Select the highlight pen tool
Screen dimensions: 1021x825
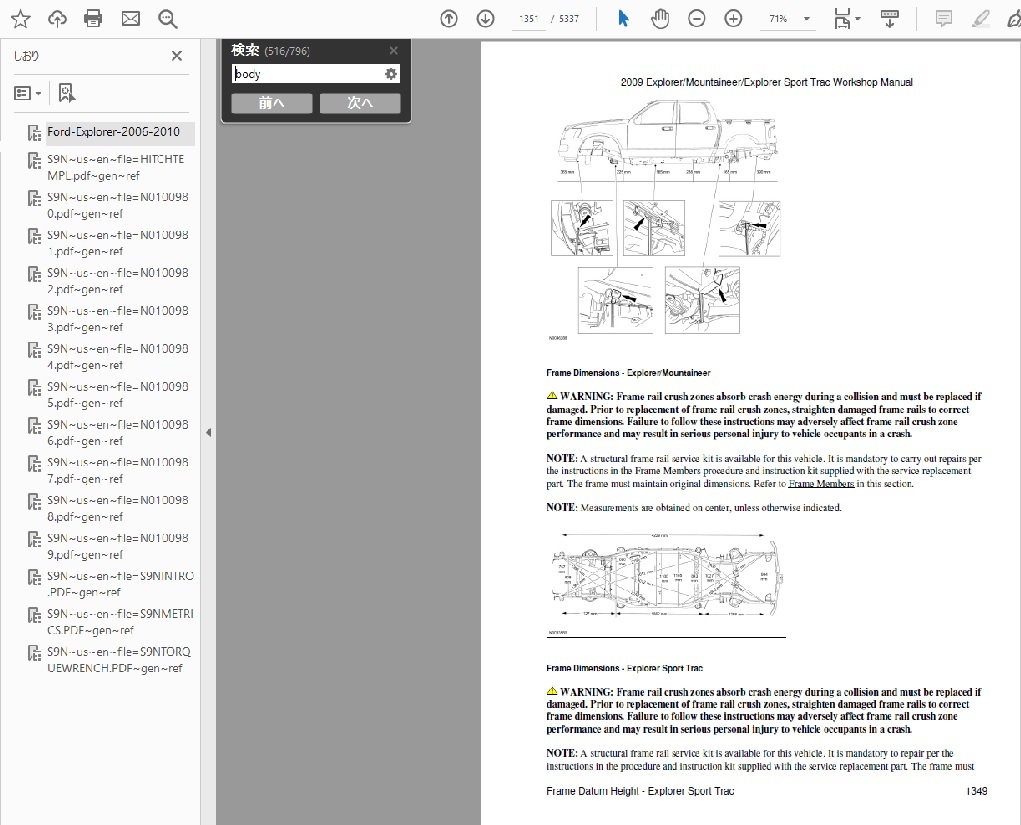(980, 19)
